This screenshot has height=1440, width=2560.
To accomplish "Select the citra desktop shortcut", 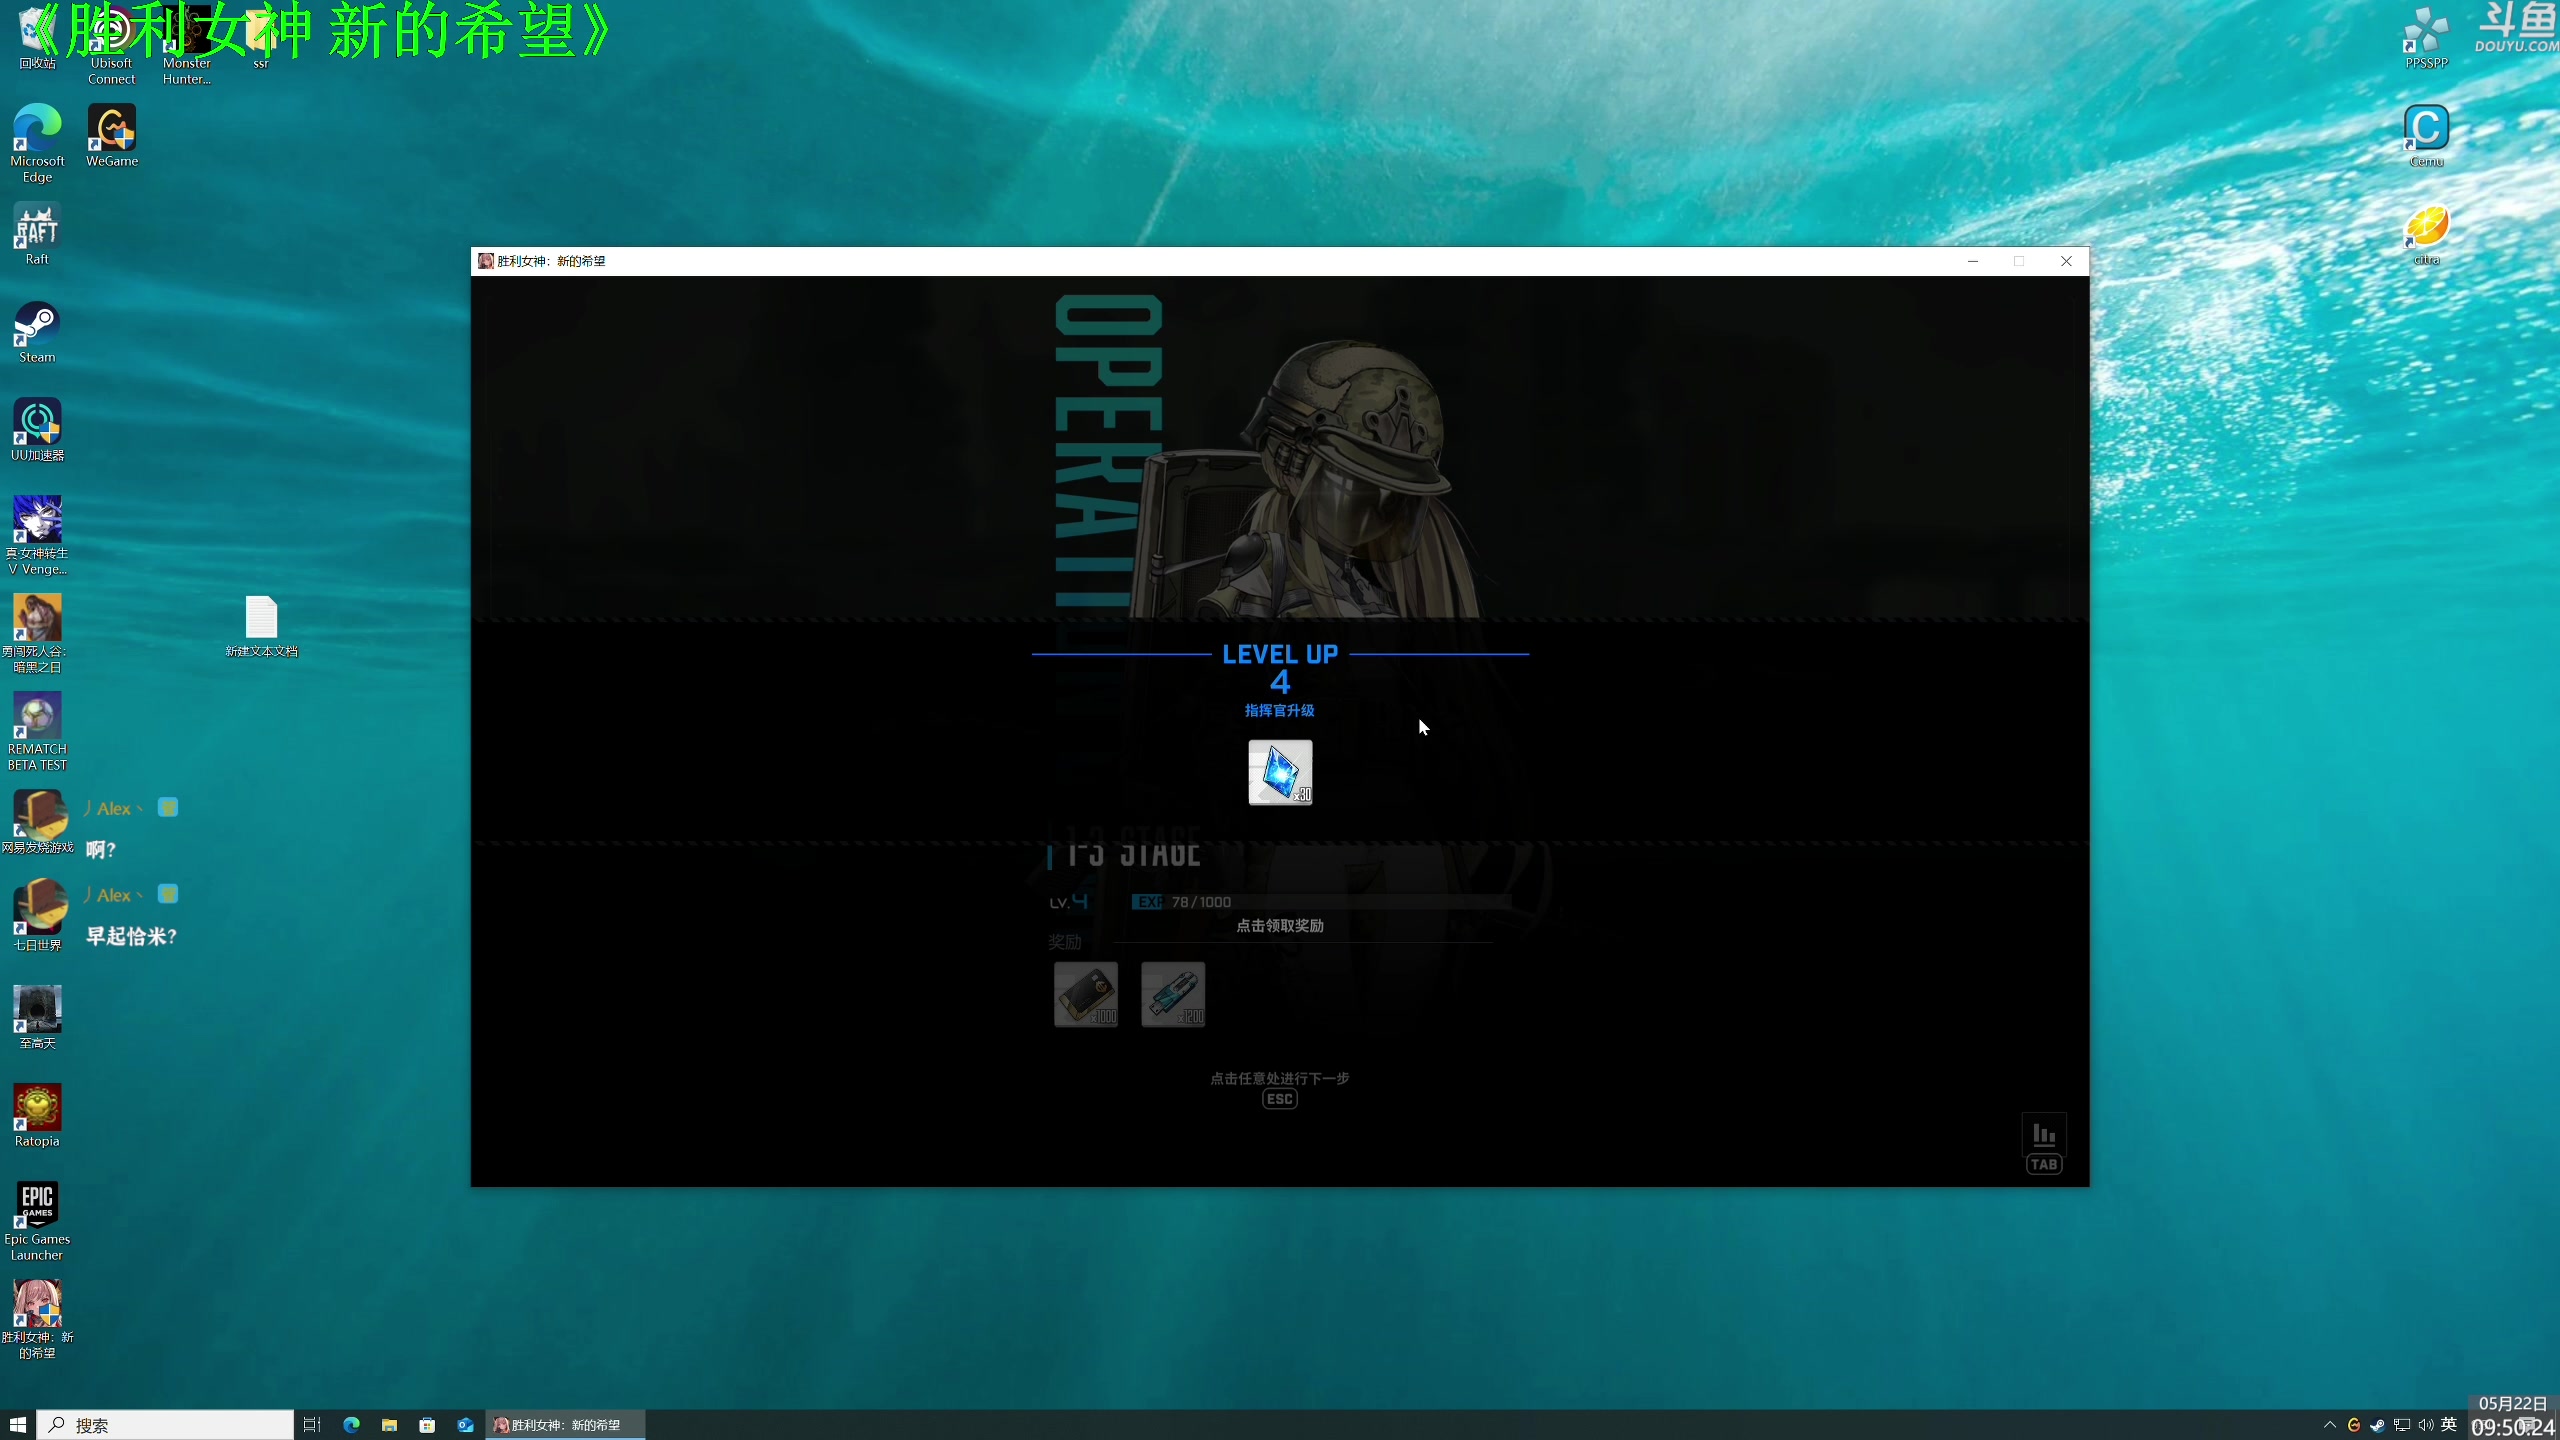I will [2426, 233].
